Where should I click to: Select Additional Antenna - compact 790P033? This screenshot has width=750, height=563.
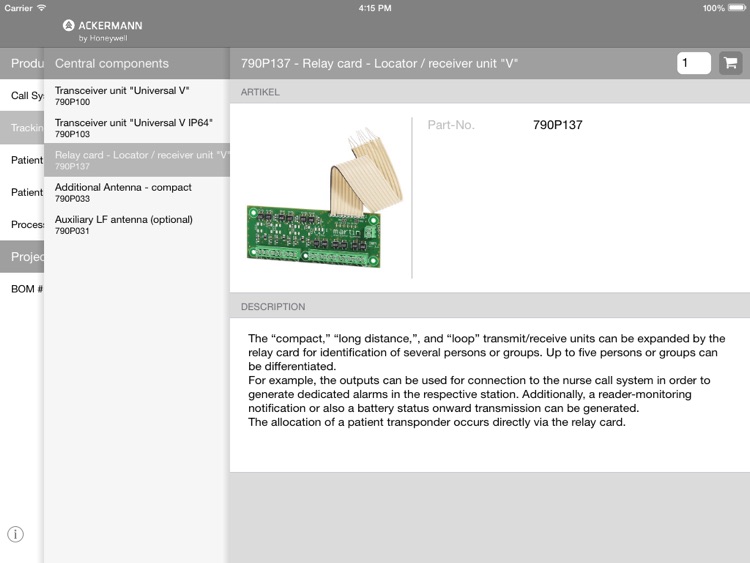point(137,192)
